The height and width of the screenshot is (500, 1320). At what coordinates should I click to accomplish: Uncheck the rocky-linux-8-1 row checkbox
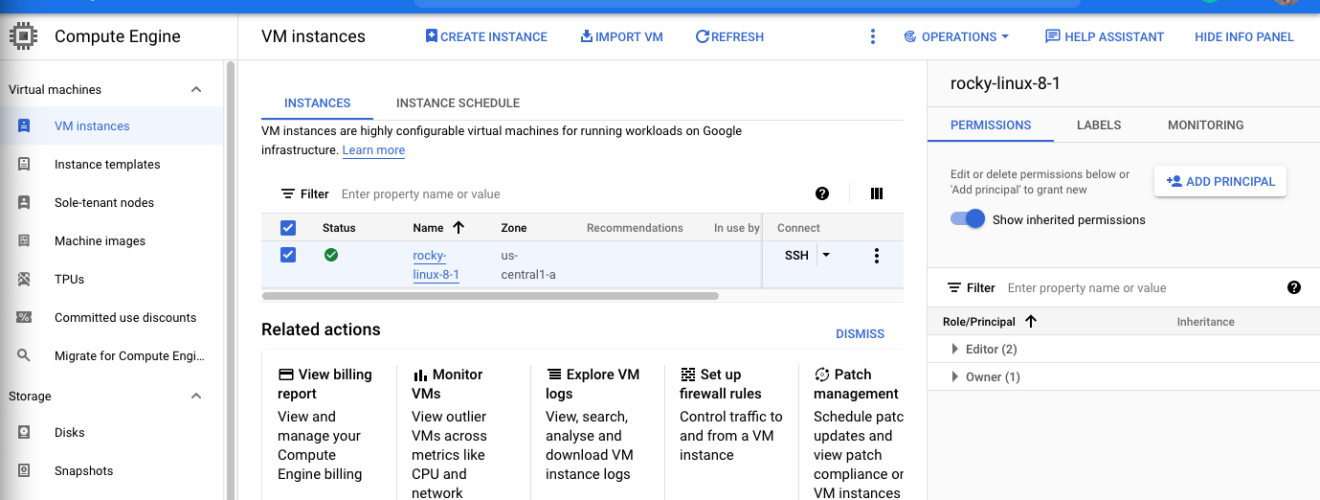[x=288, y=255]
